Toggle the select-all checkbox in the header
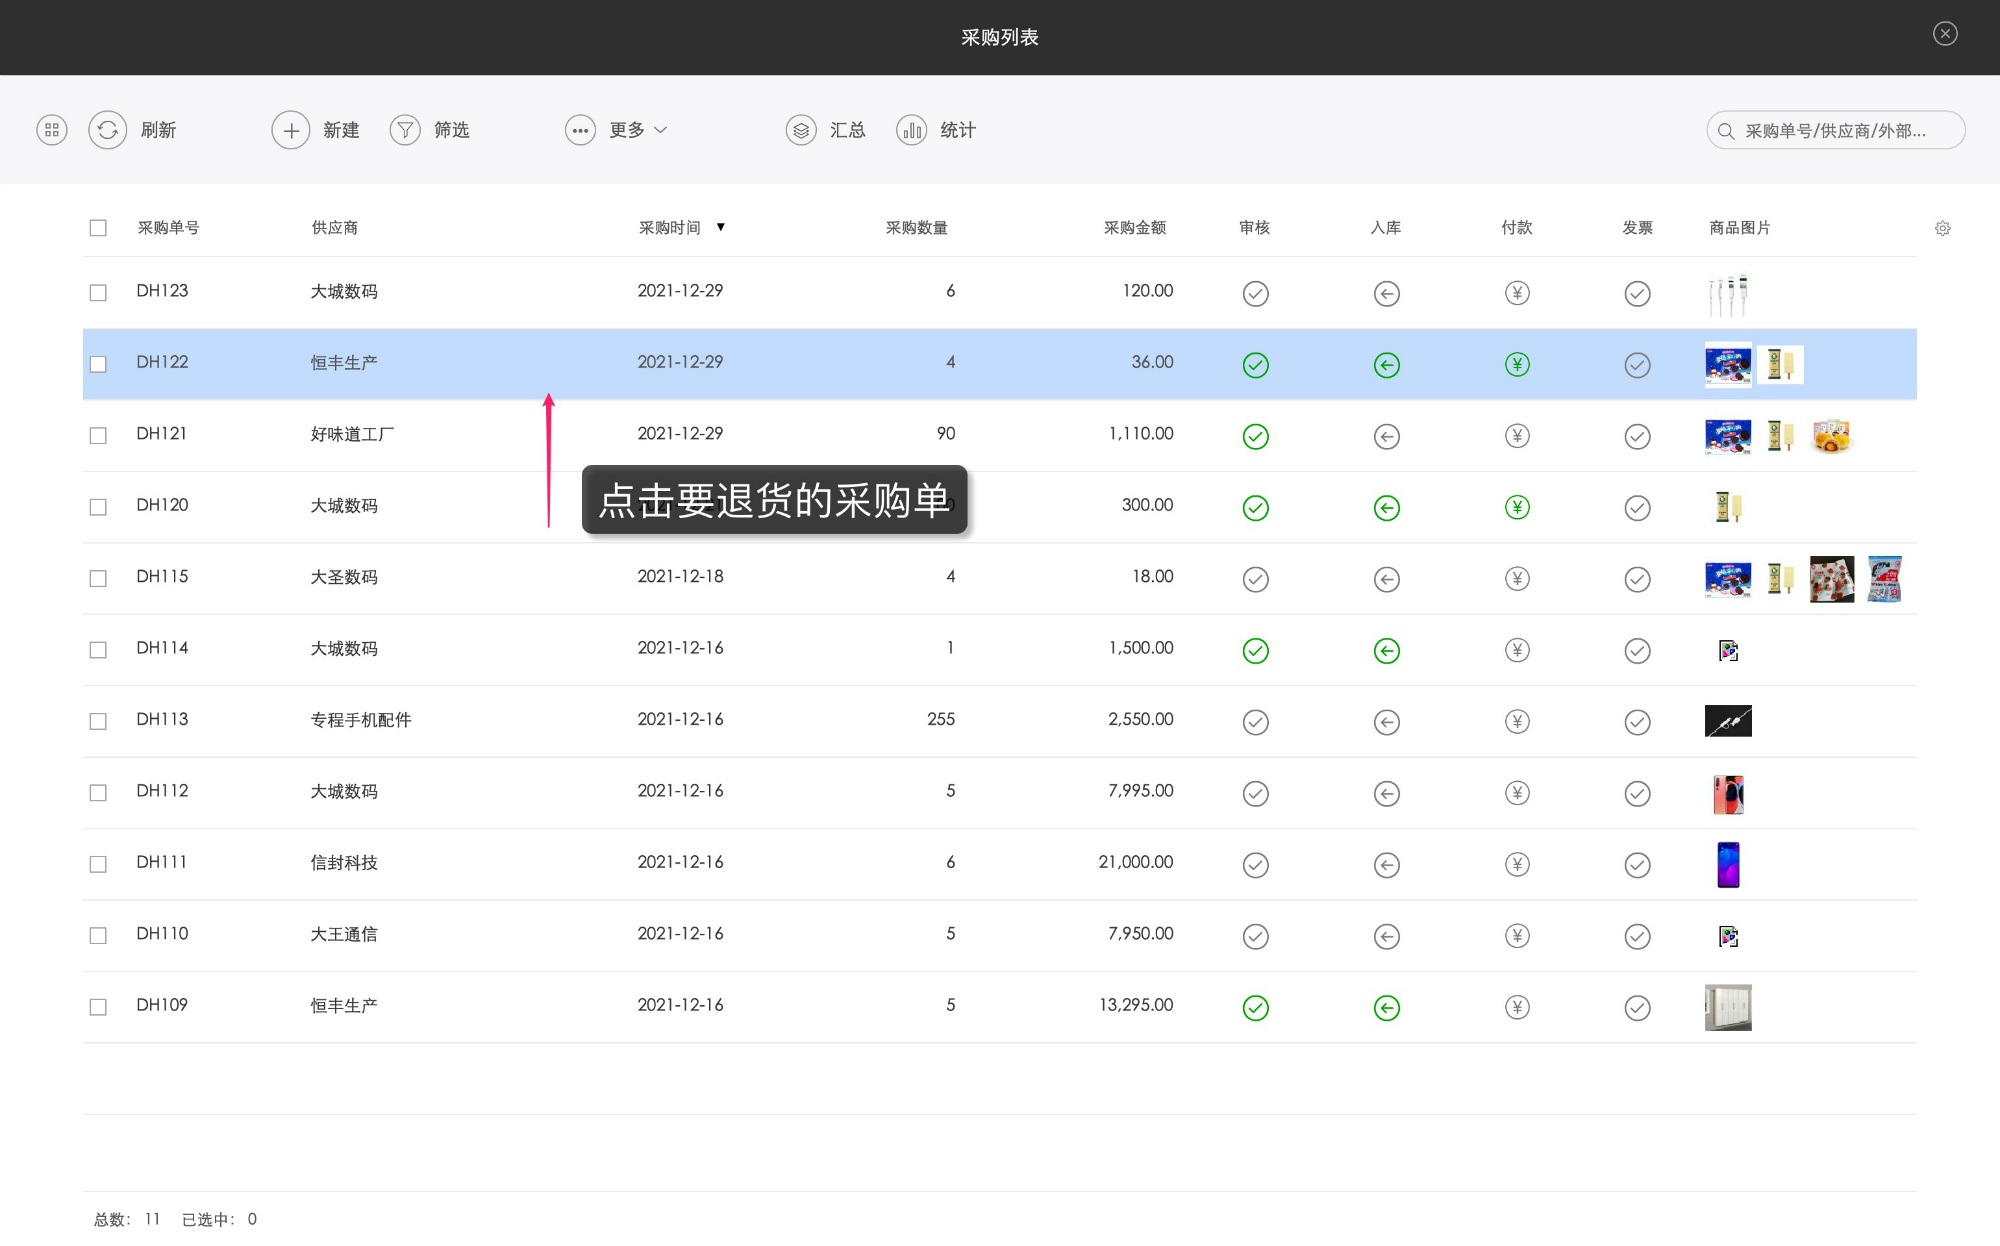The image size is (2000, 1246). click(x=98, y=228)
